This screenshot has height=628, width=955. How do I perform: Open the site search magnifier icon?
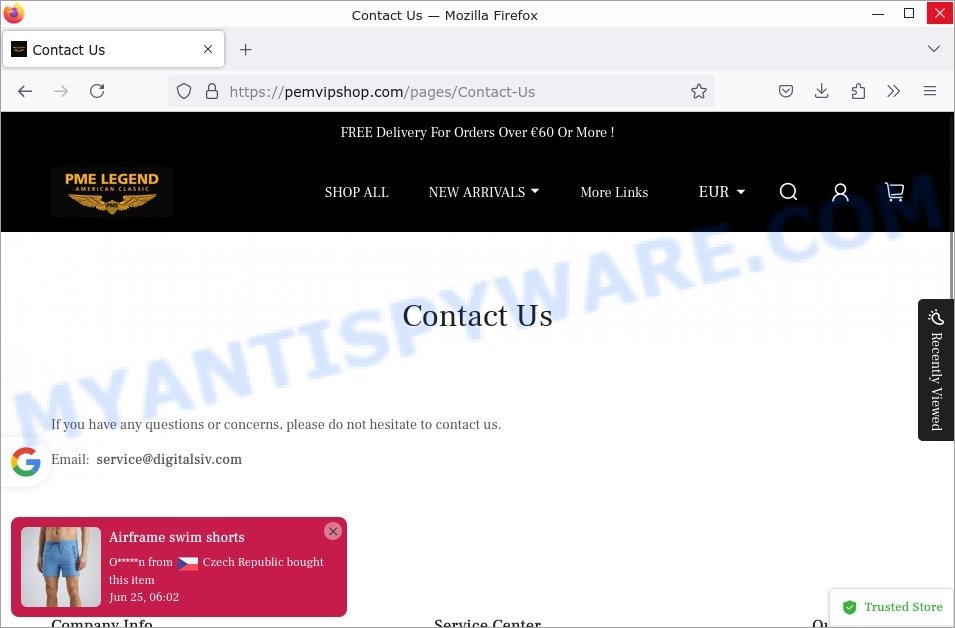pos(788,192)
